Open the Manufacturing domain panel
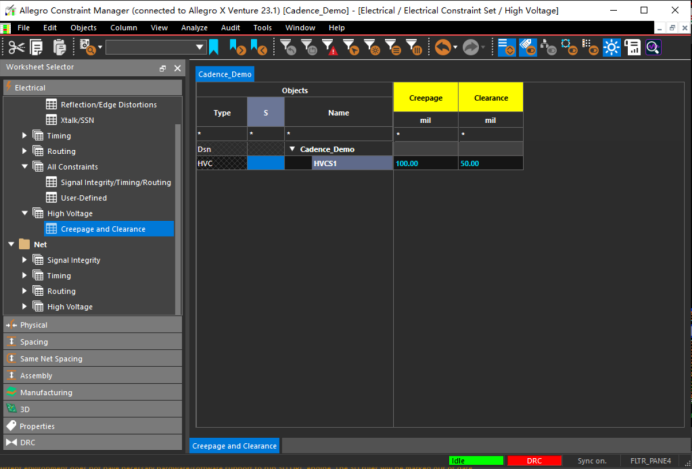The height and width of the screenshot is (470, 693). [x=93, y=392]
